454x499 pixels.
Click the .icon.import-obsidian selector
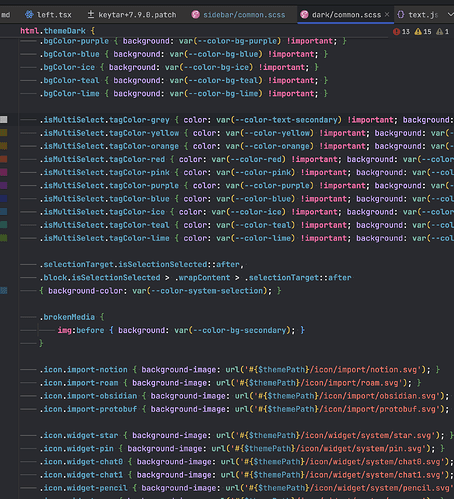pos(88,396)
